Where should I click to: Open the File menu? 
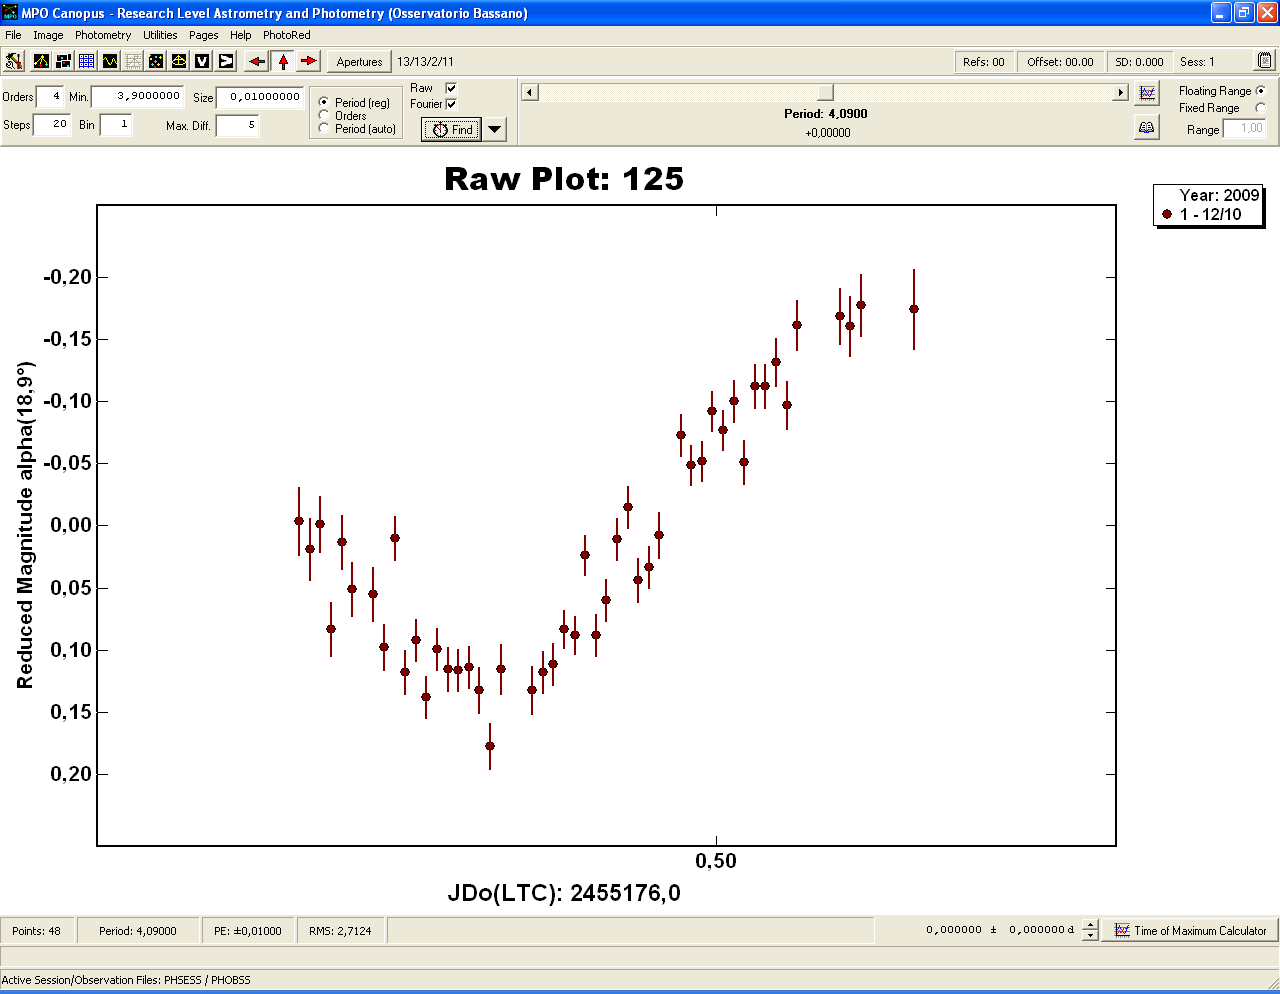coord(13,35)
